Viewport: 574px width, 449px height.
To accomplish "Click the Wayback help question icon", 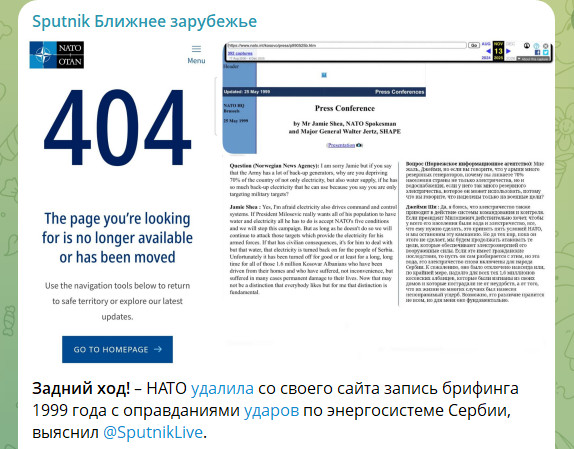I will [x=536, y=46].
